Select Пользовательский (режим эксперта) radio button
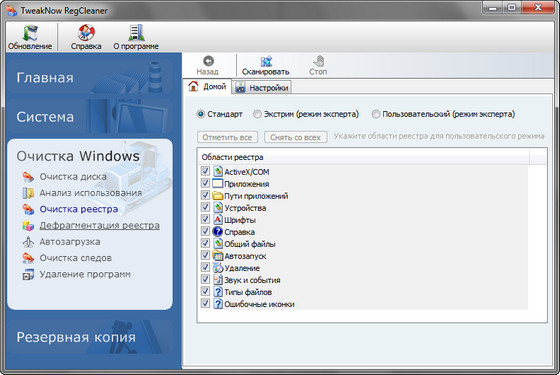 [376, 114]
